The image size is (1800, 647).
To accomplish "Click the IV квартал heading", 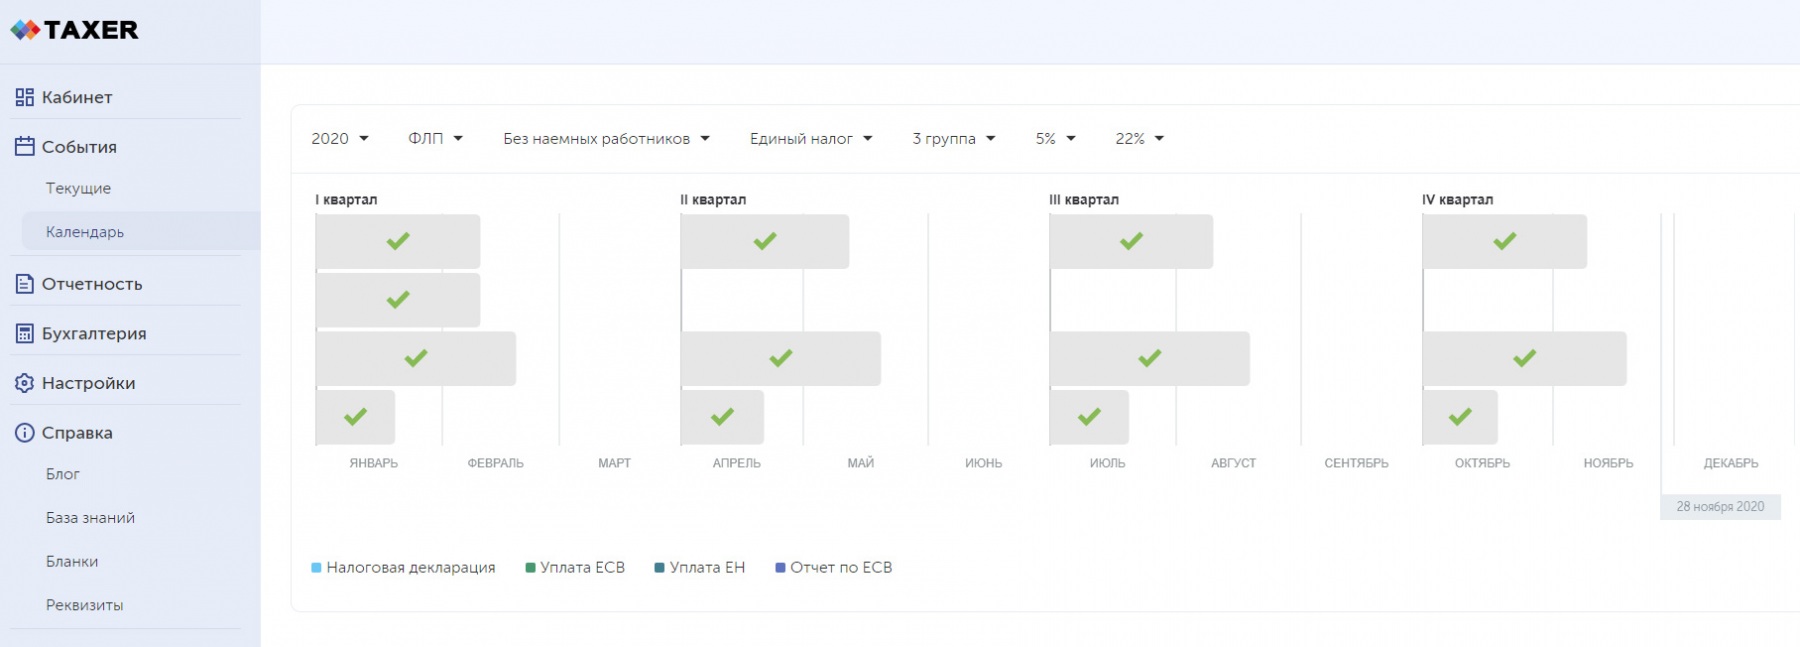I will [1458, 200].
